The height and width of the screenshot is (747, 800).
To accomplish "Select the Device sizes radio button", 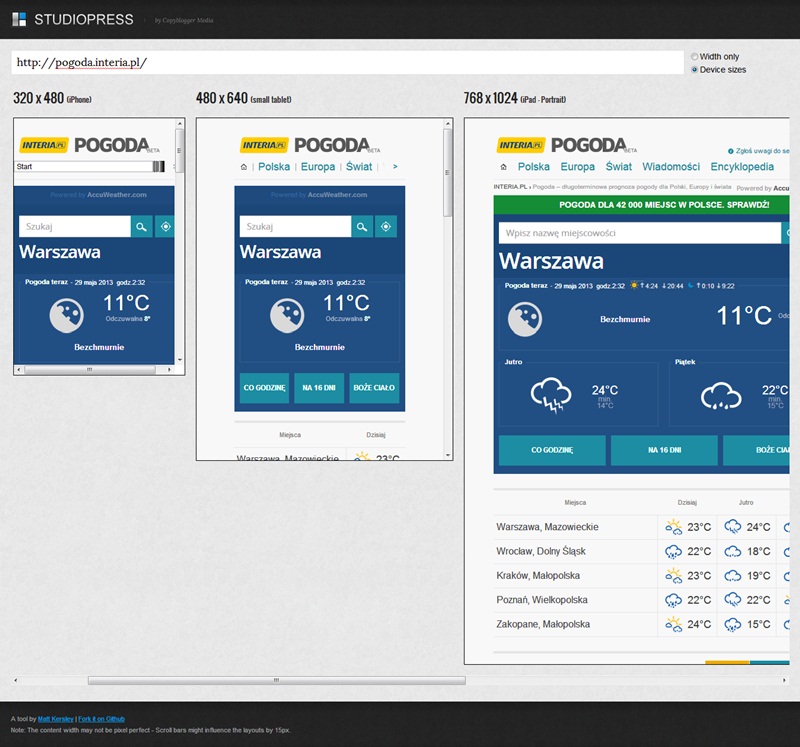I will 694,69.
